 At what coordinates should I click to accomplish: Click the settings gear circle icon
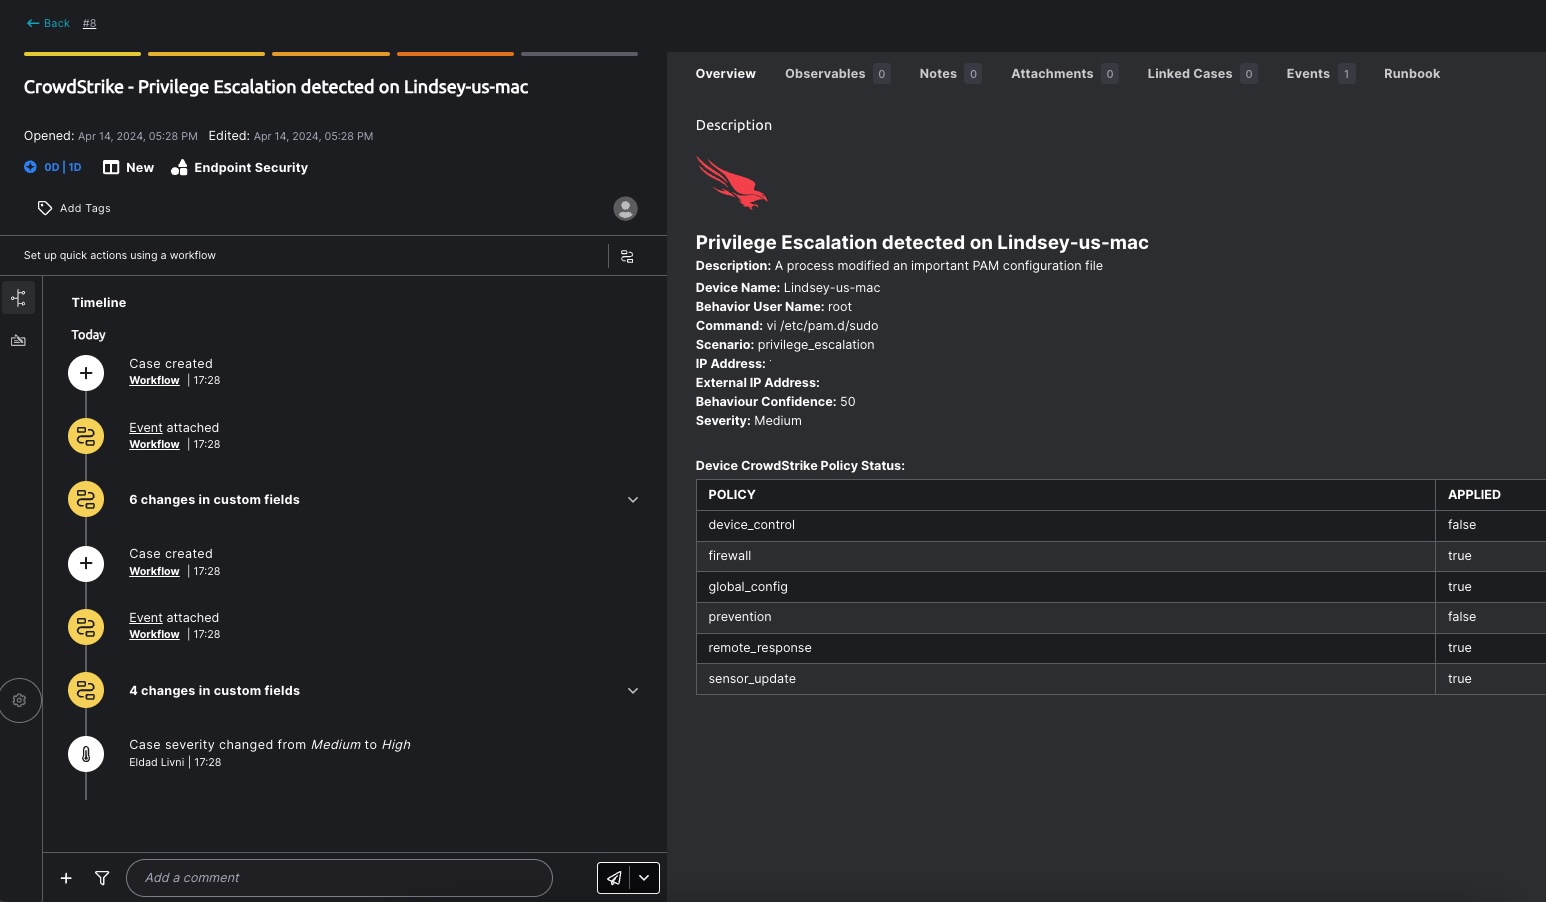19,700
